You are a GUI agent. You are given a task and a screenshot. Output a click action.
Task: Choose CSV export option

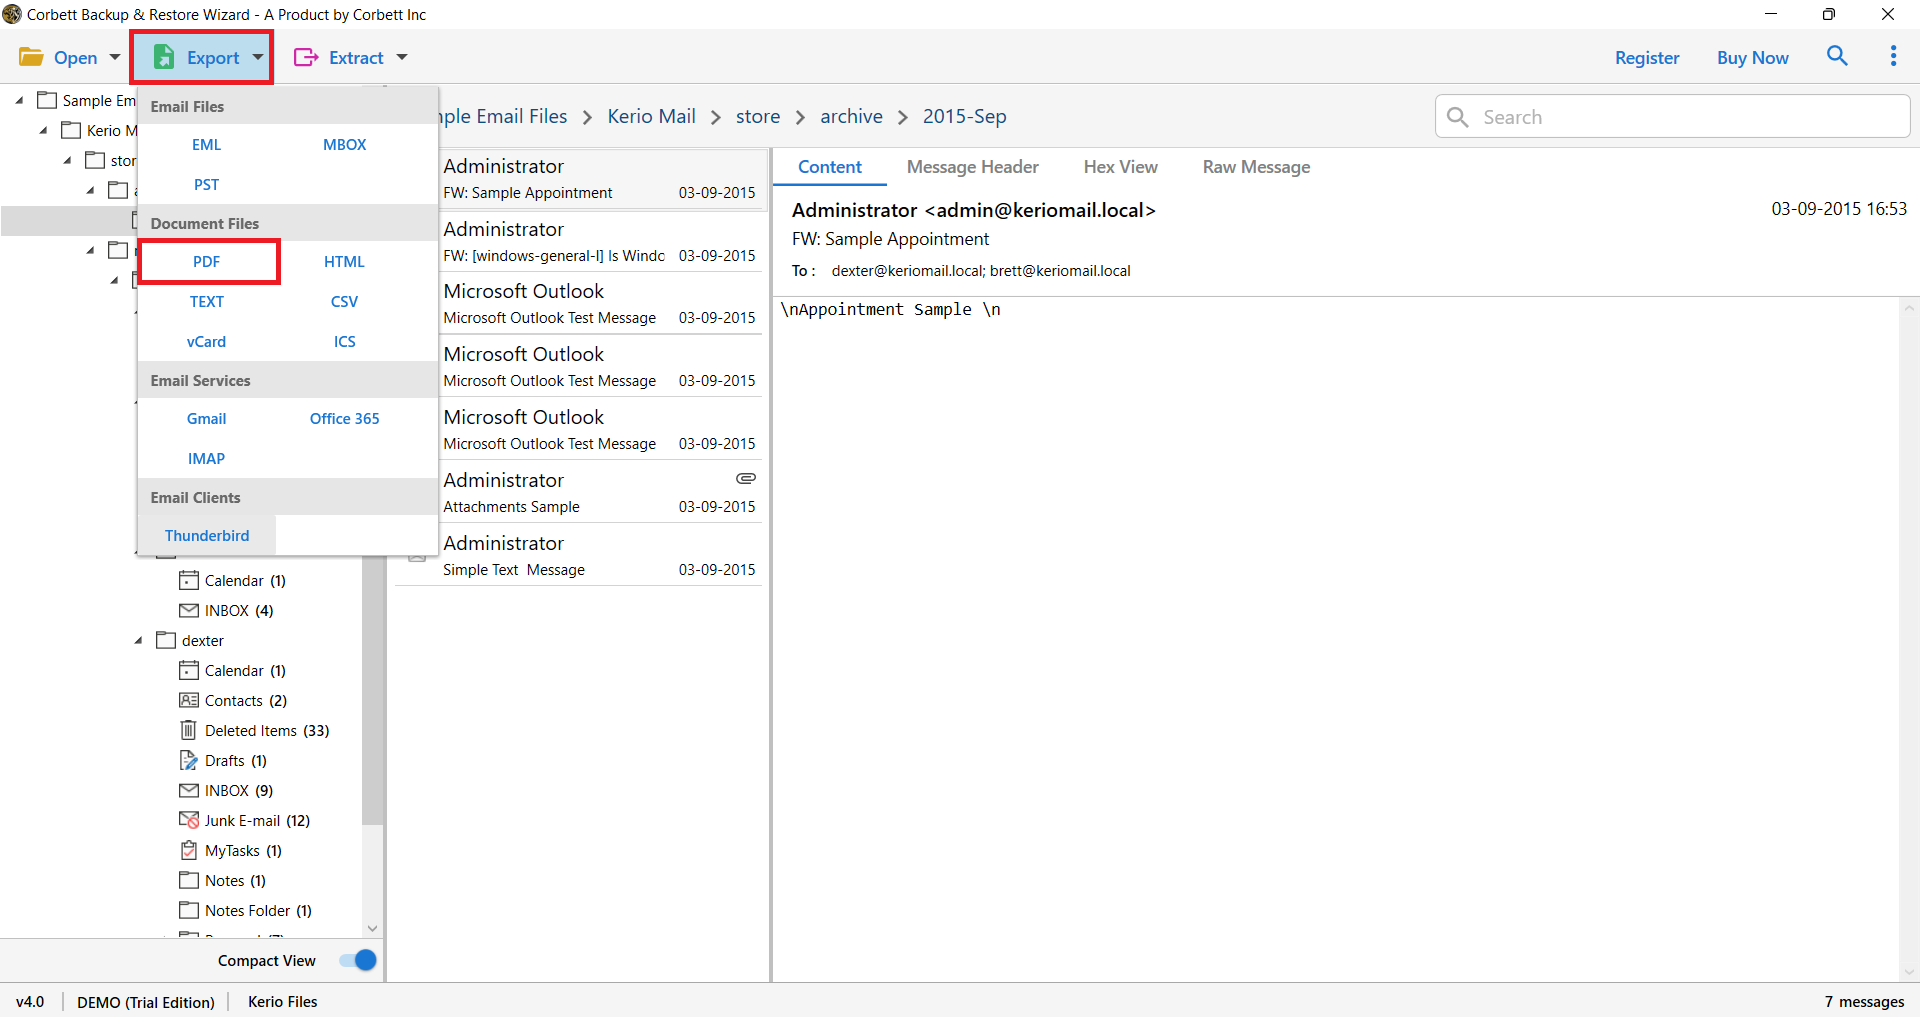345,301
